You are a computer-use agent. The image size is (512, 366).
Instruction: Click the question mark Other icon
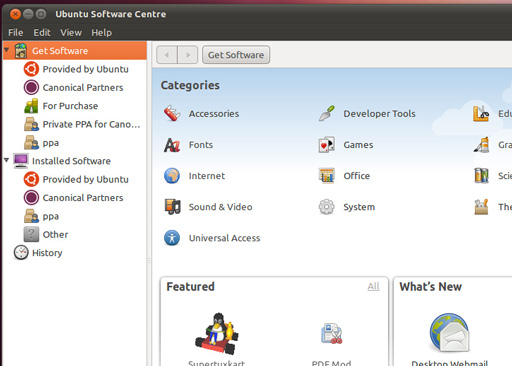tap(31, 234)
